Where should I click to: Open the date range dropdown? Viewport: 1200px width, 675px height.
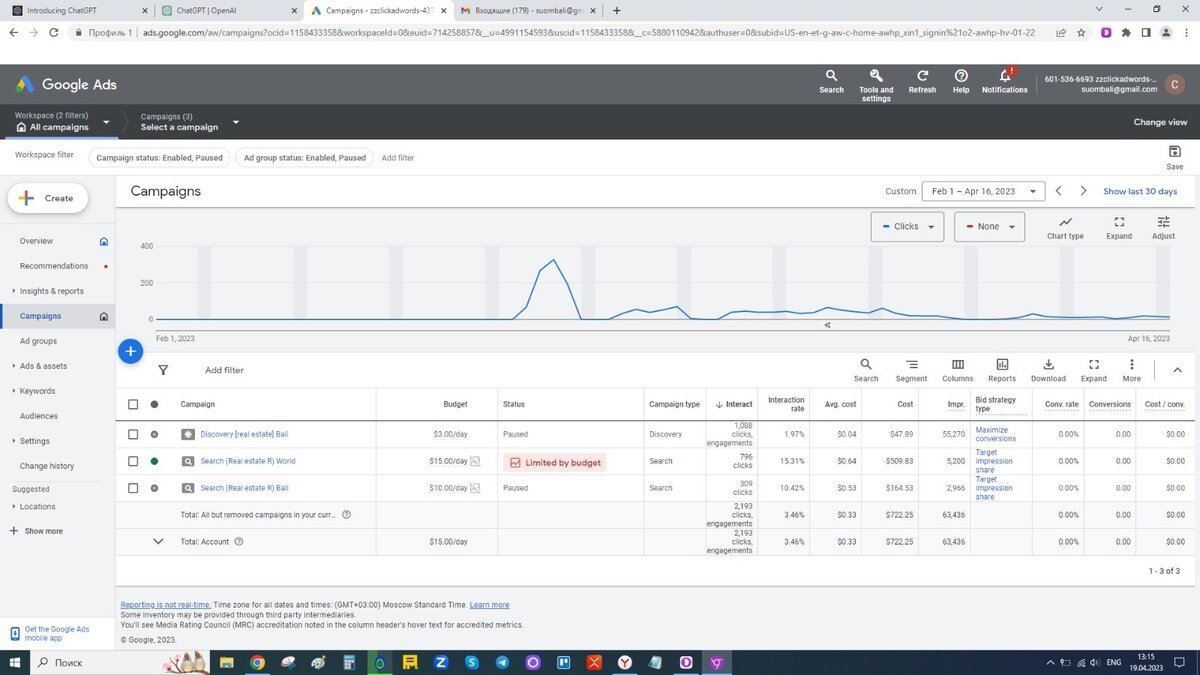tap(983, 191)
